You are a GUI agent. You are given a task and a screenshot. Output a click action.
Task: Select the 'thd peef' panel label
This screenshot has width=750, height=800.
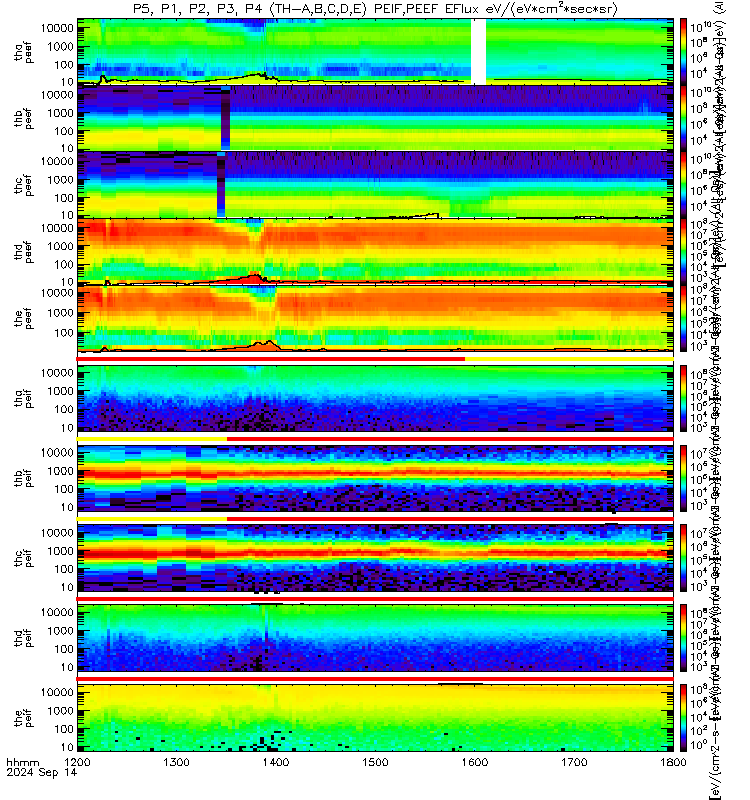point(23,252)
